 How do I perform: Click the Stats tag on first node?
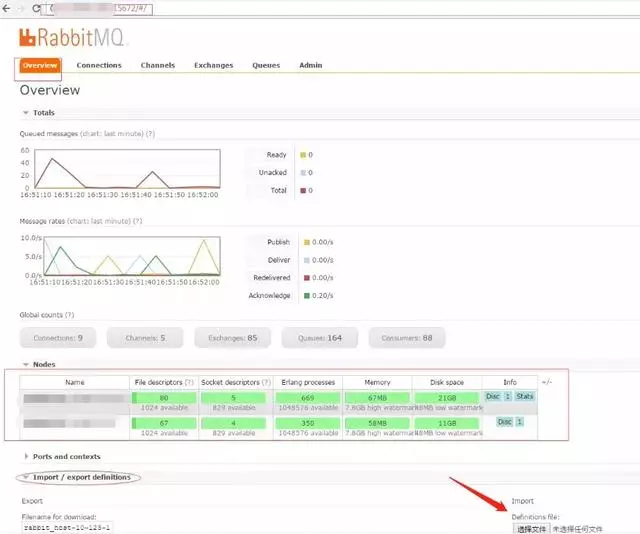pyautogui.click(x=524, y=396)
